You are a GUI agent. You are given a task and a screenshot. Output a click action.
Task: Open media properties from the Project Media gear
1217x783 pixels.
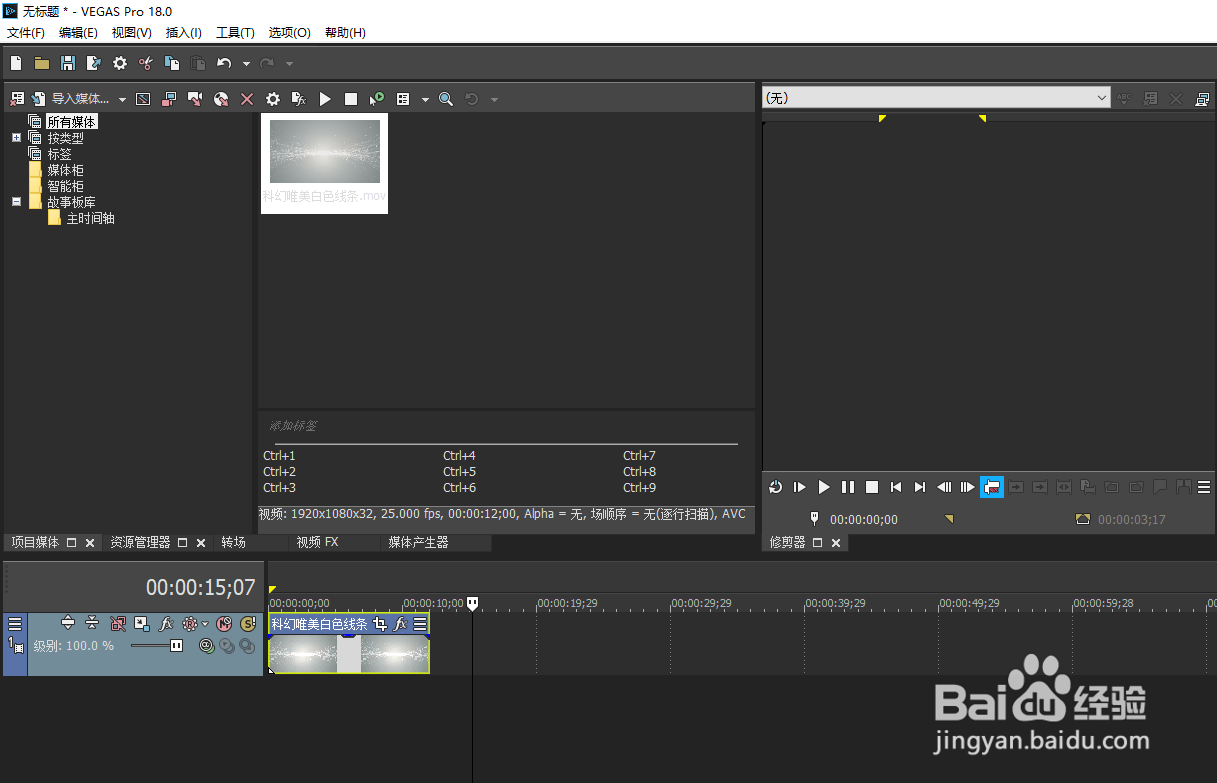click(x=273, y=99)
